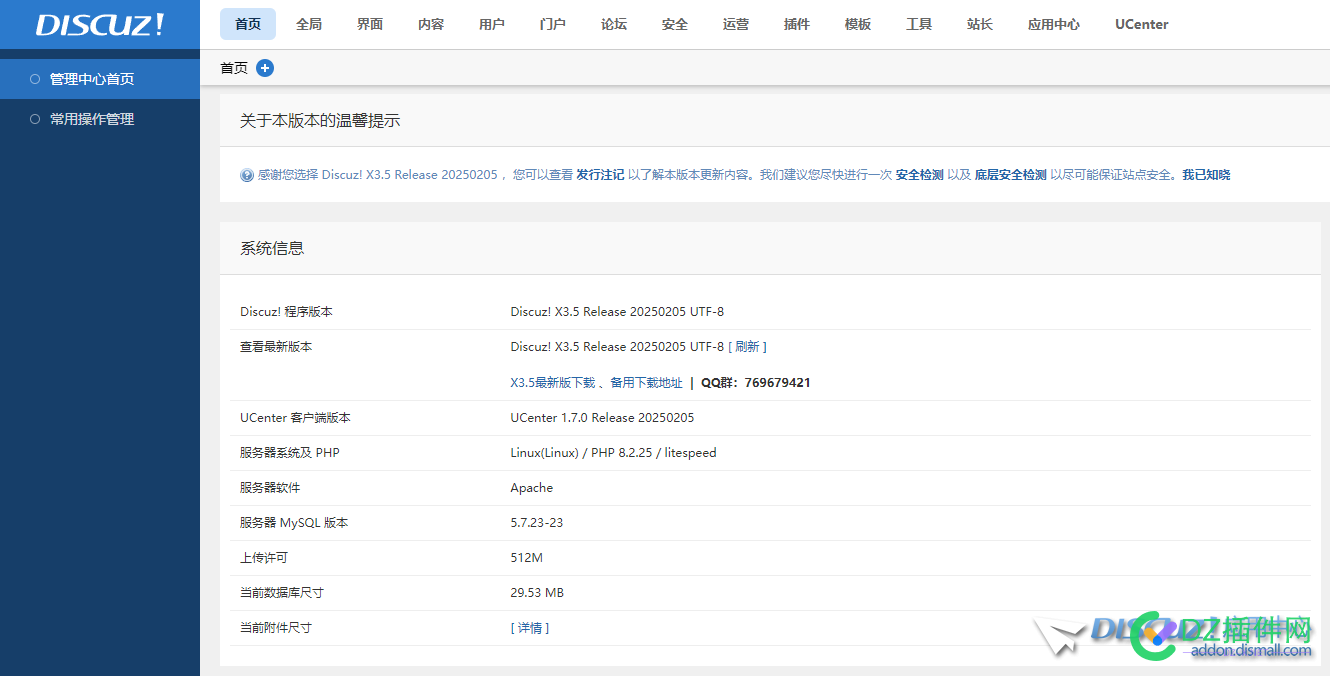1330x676 pixels.
Task: Open the 安全 menu tab
Action: (675, 24)
